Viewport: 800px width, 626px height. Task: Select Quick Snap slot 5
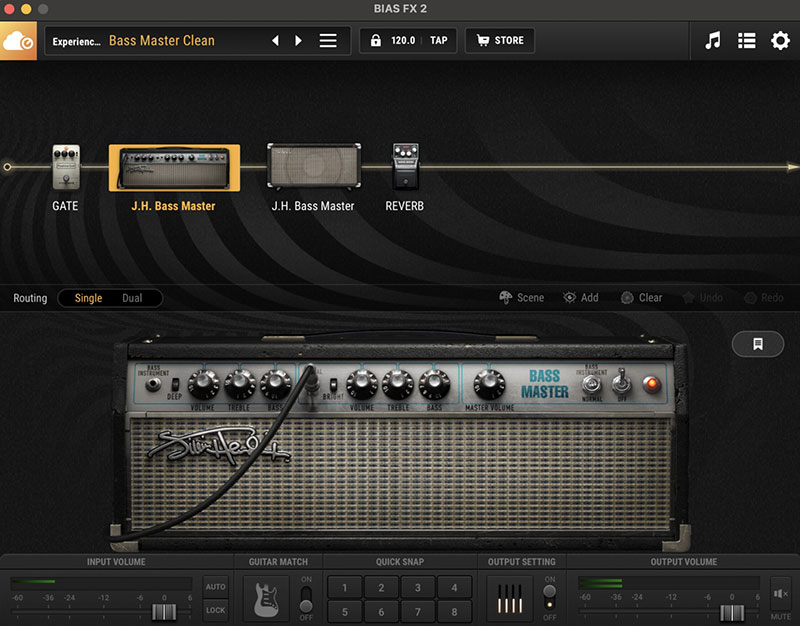(345, 612)
